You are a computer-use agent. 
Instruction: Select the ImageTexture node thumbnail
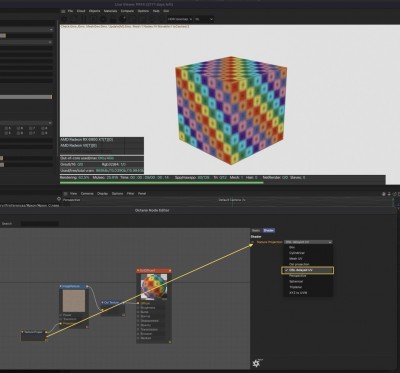74,301
